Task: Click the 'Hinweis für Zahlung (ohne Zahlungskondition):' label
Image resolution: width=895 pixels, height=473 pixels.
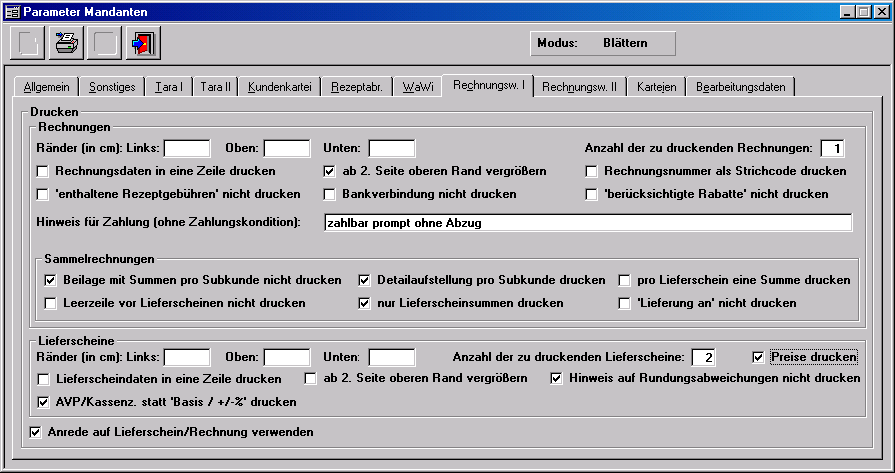Action: [x=168, y=222]
